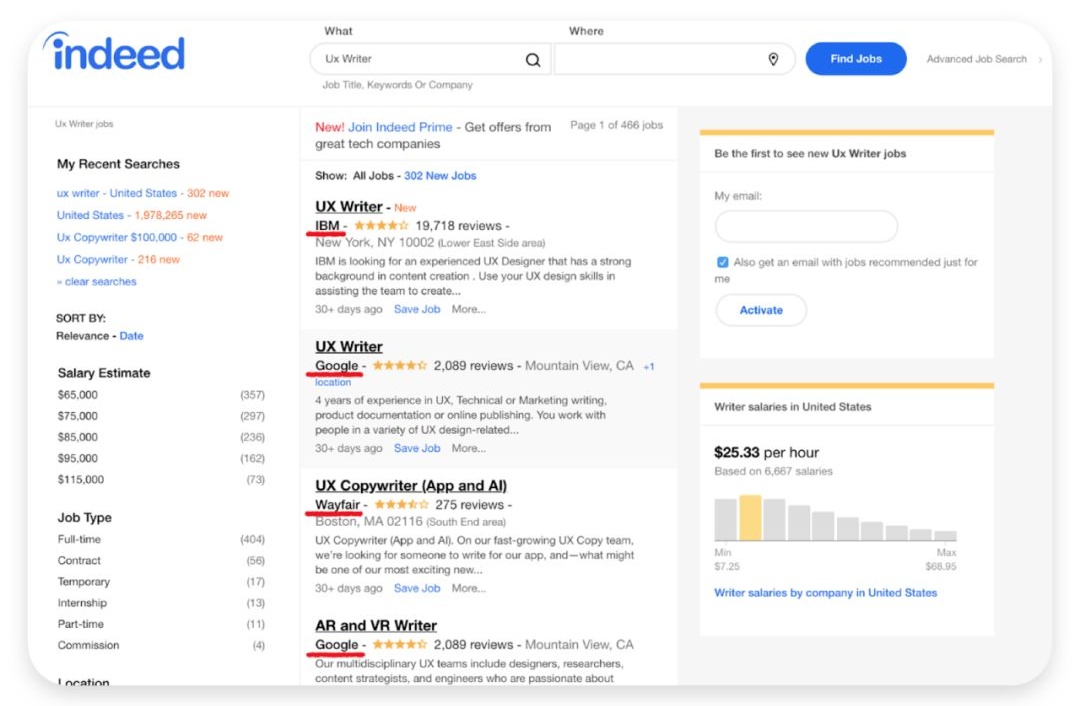Open 275 reviews for Wayfair

click(x=469, y=505)
